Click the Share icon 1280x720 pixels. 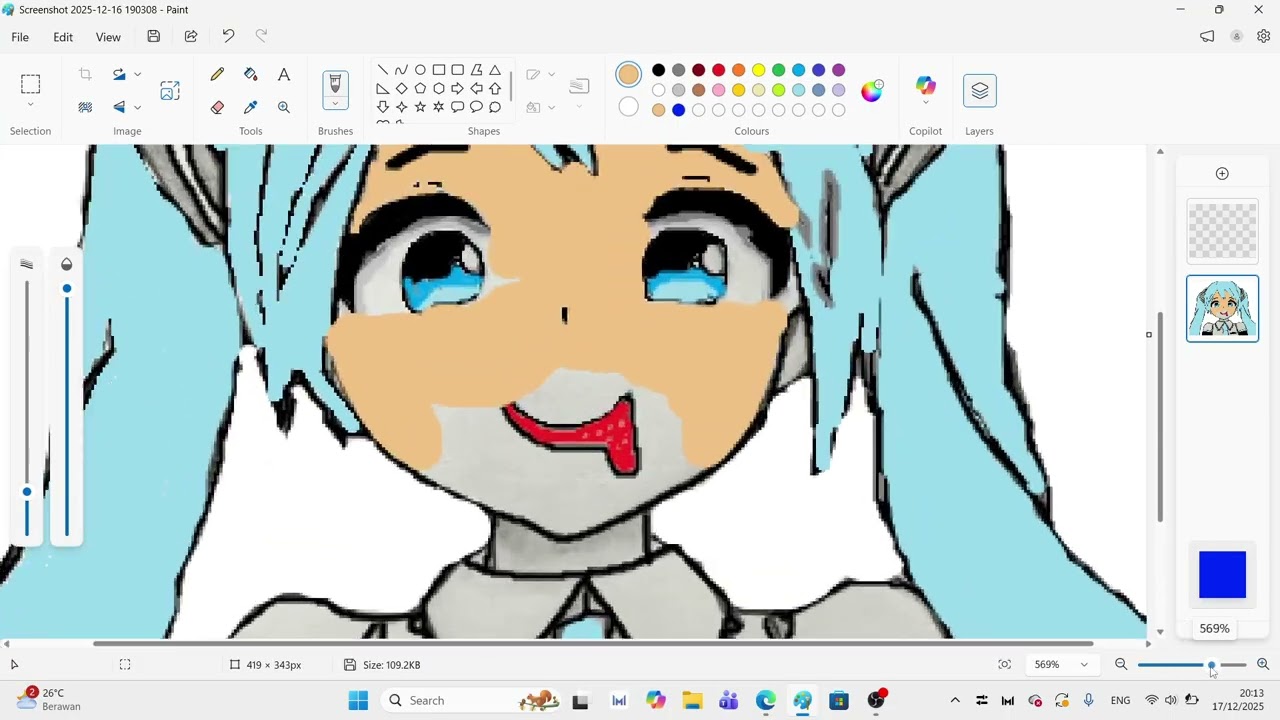(191, 37)
